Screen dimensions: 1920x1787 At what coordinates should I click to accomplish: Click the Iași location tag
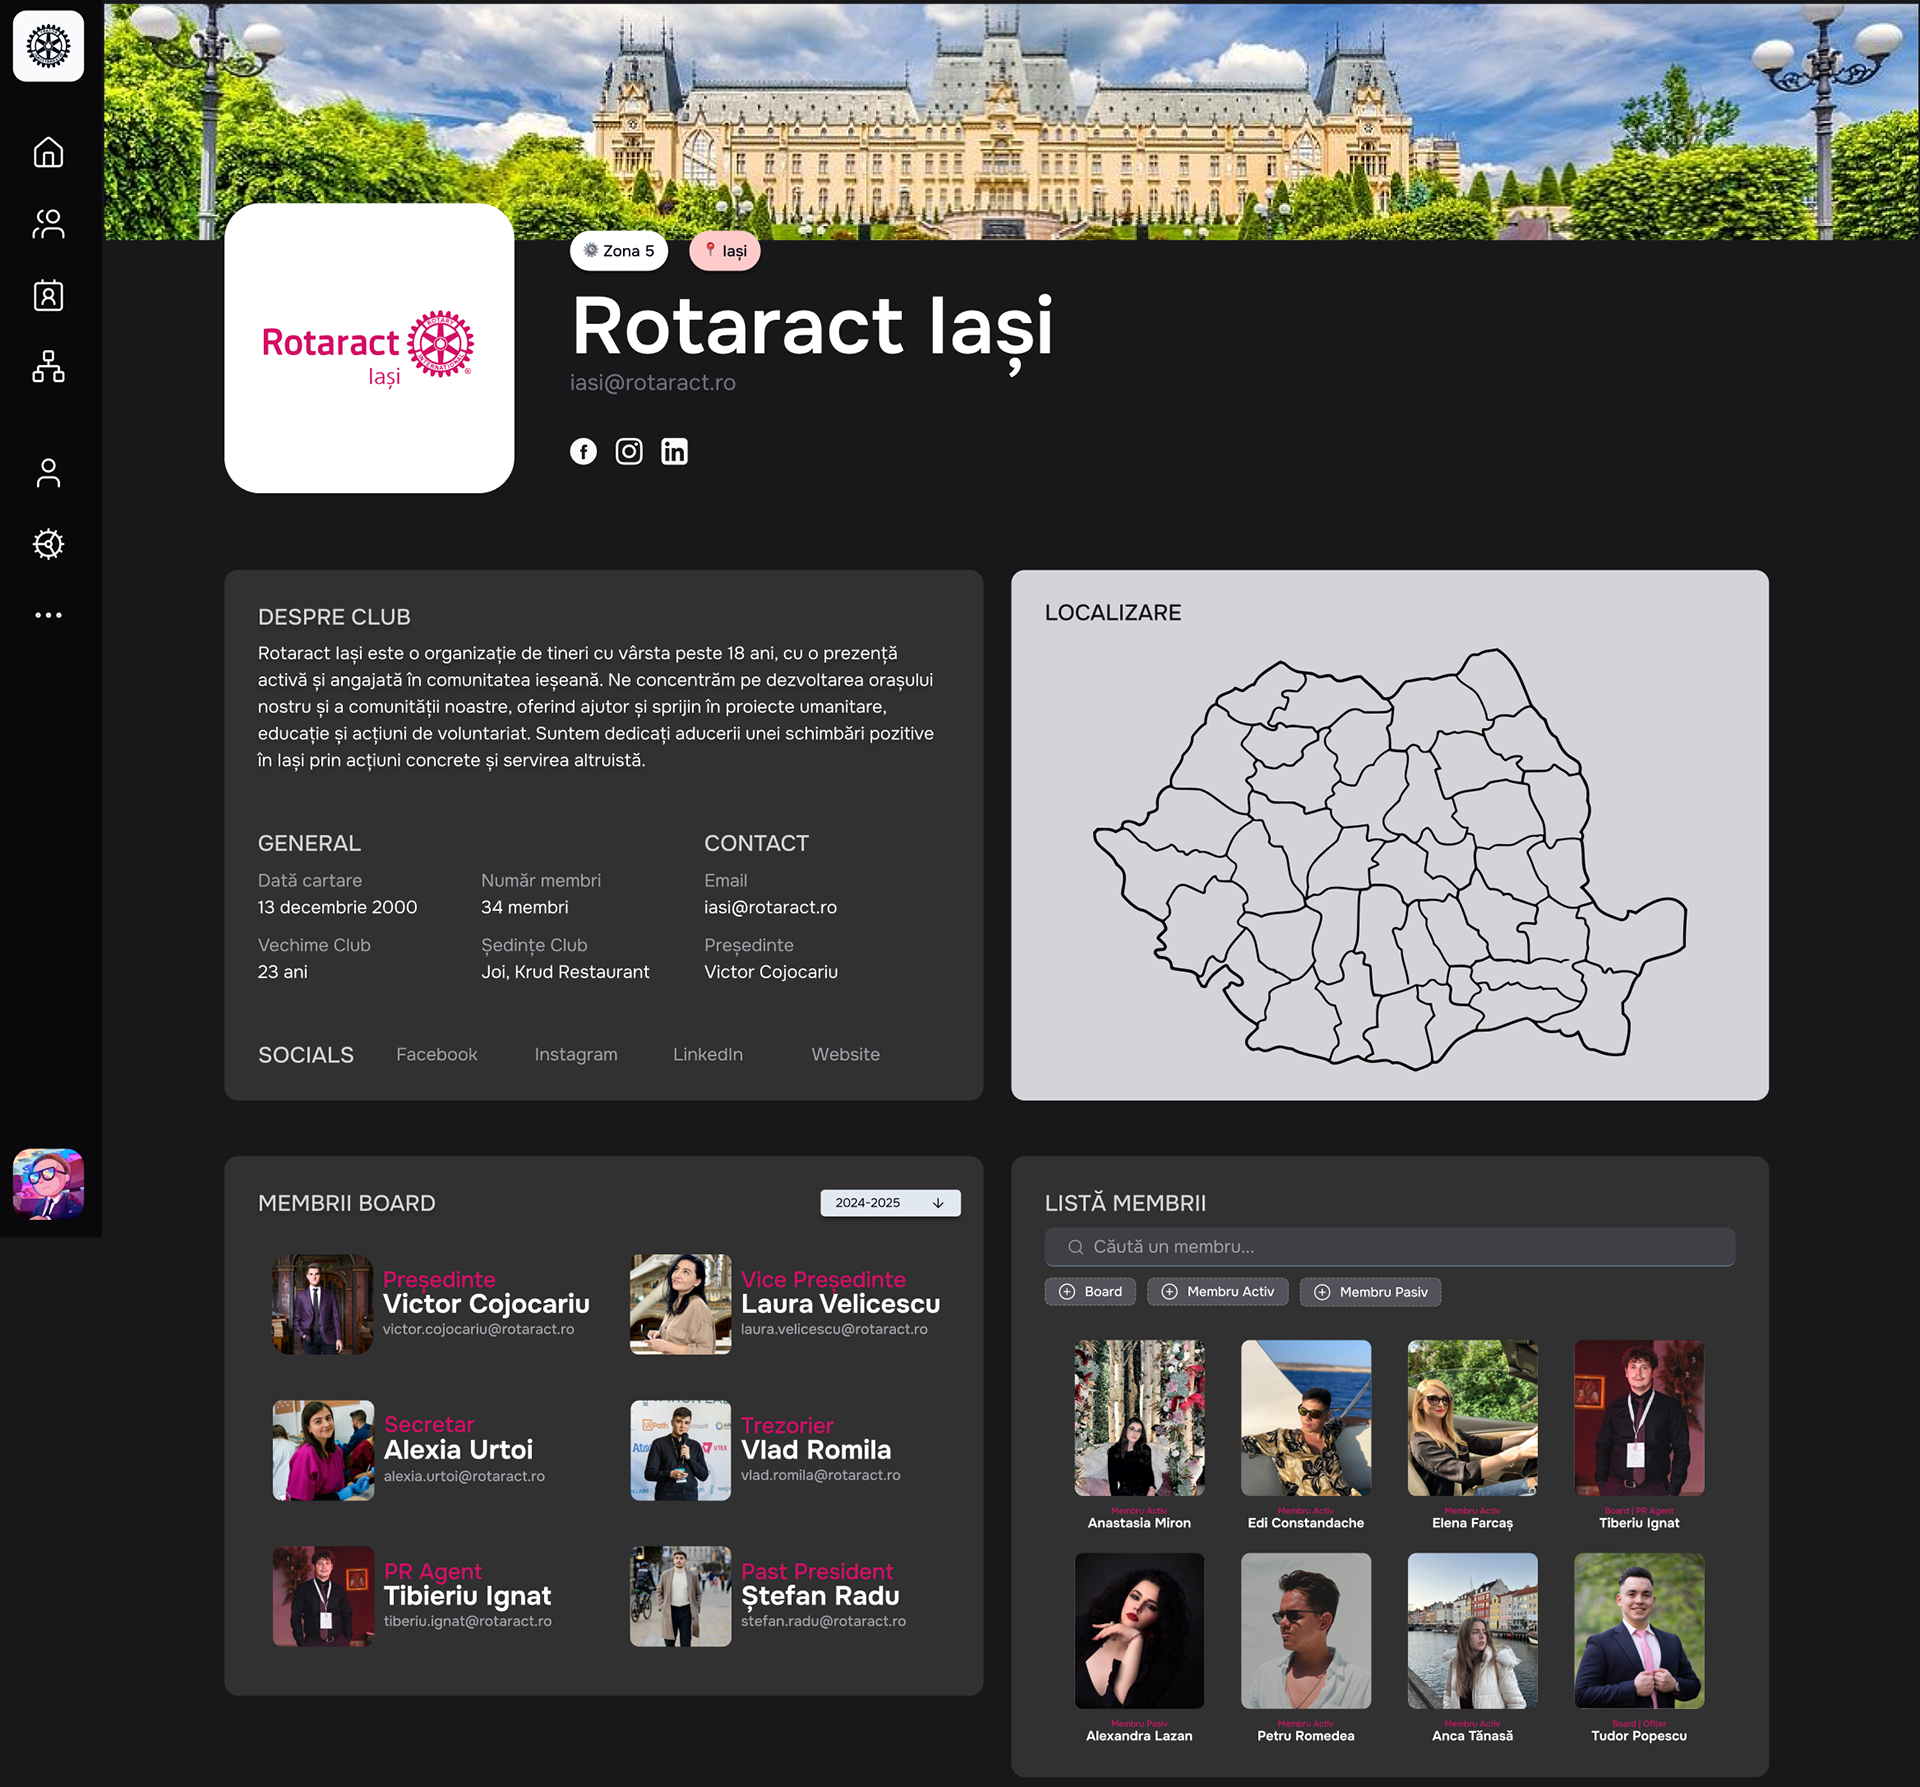725,251
